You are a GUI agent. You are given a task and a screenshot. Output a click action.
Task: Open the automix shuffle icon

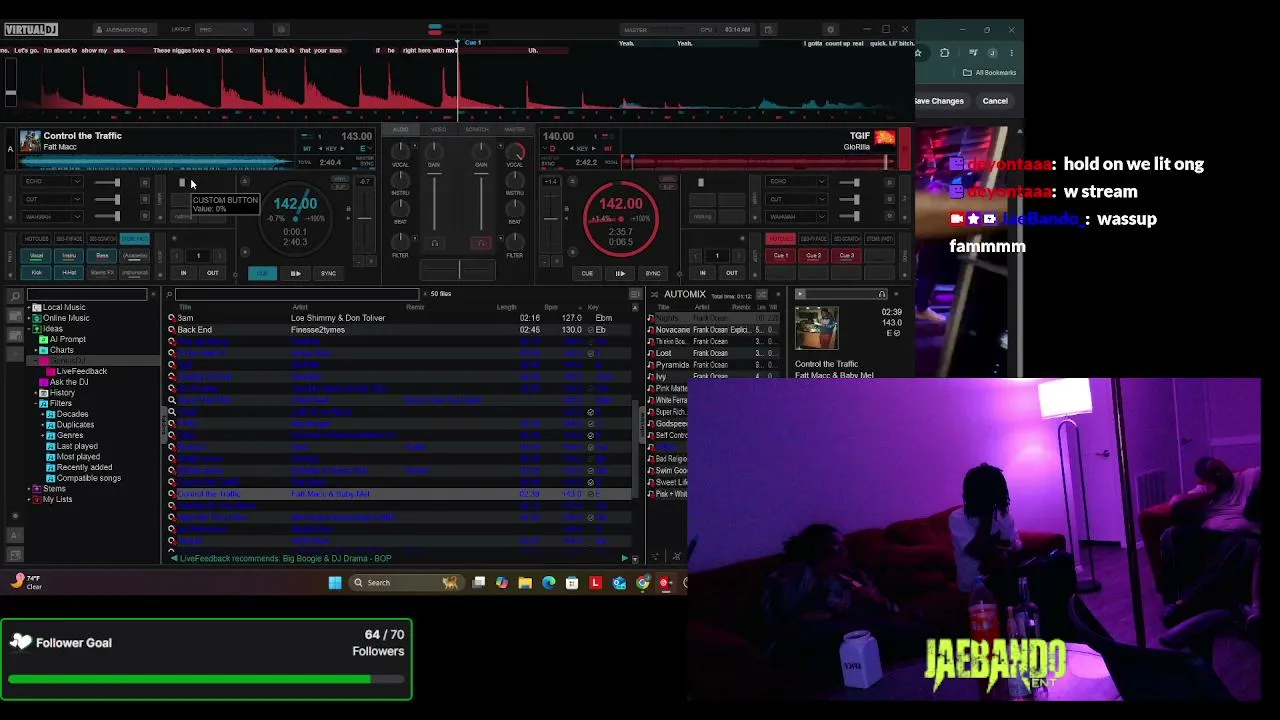[761, 295]
